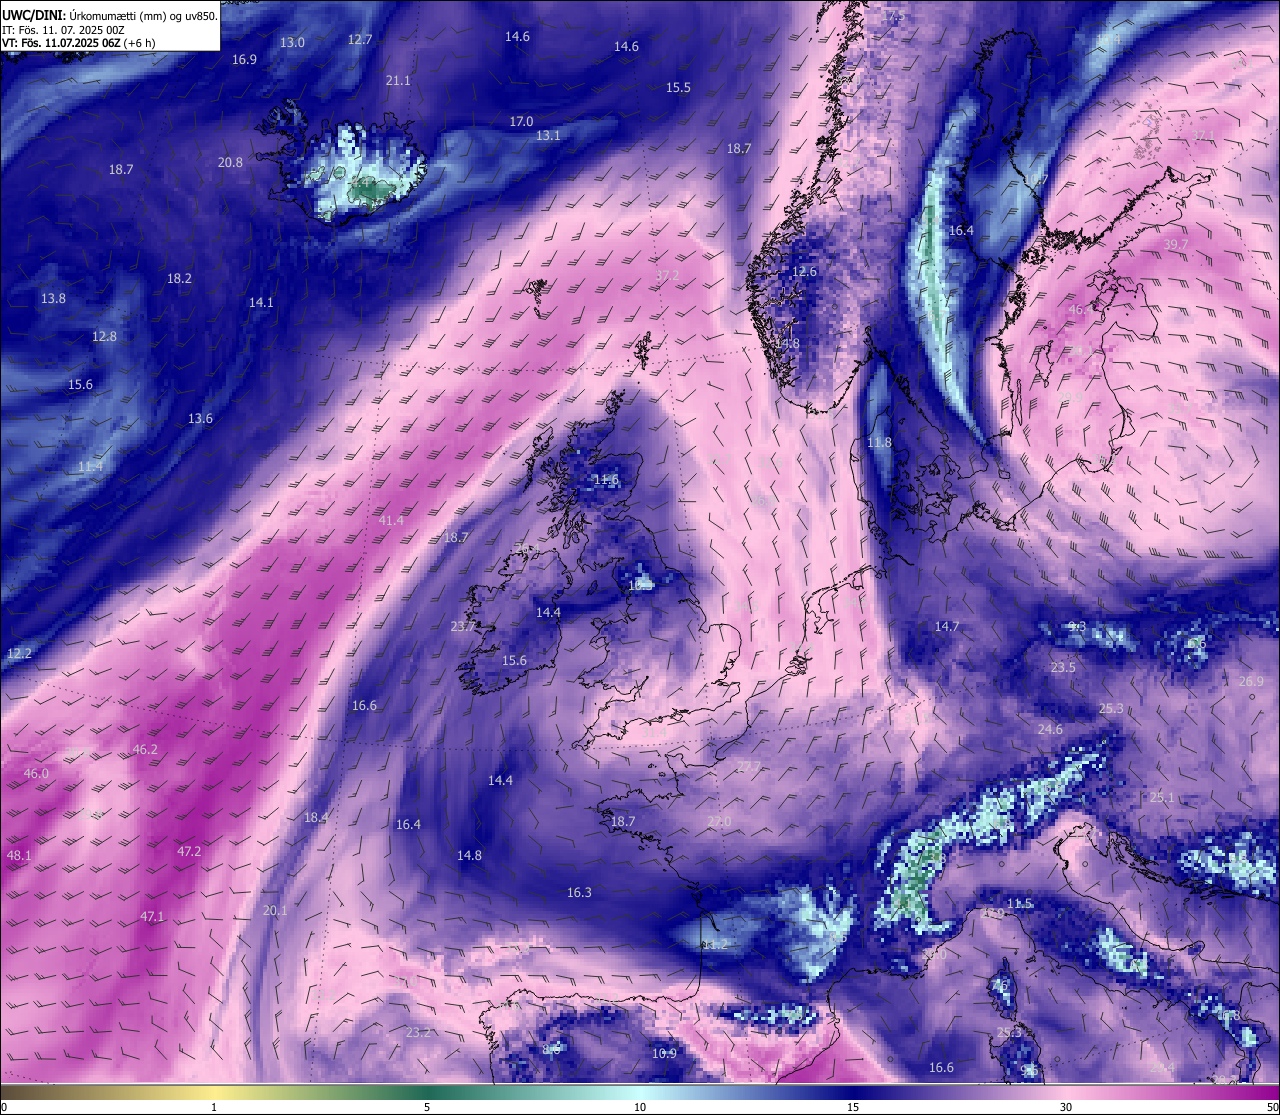
Task: Click the 16.3 value in the Bay of Biscay
Action: 579,893
